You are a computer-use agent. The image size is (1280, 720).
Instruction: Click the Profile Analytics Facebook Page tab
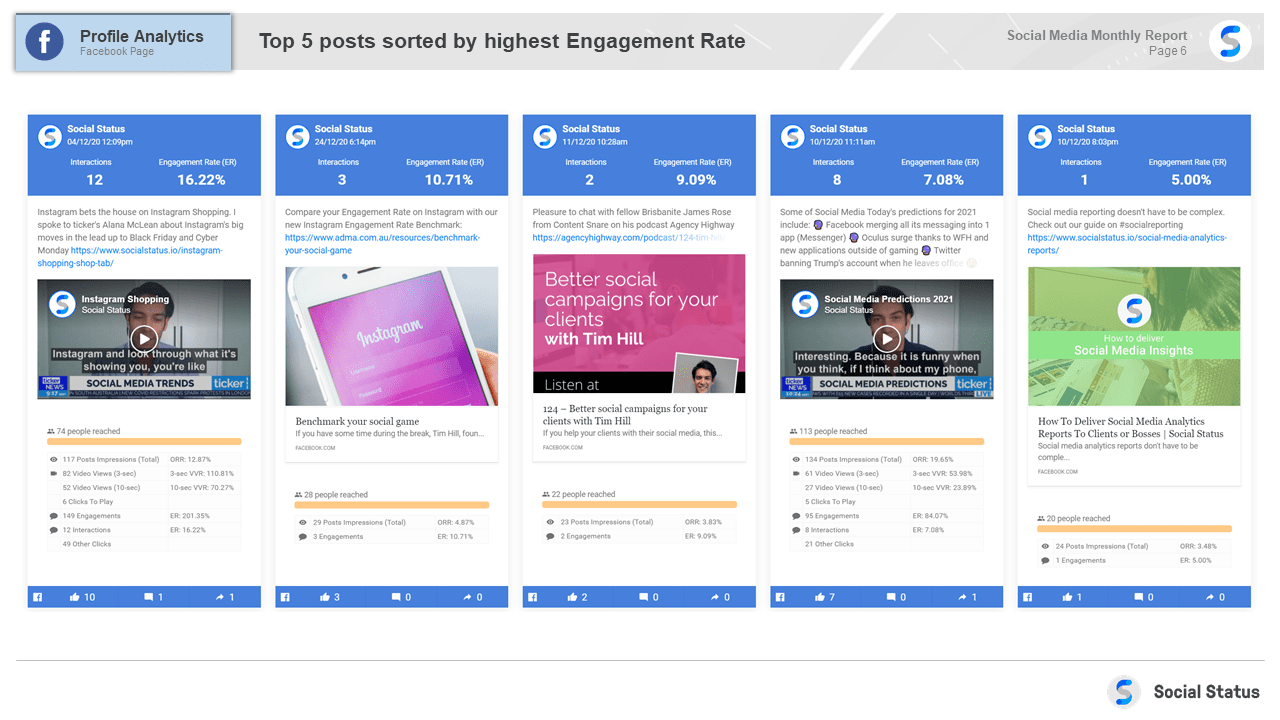[x=123, y=42]
